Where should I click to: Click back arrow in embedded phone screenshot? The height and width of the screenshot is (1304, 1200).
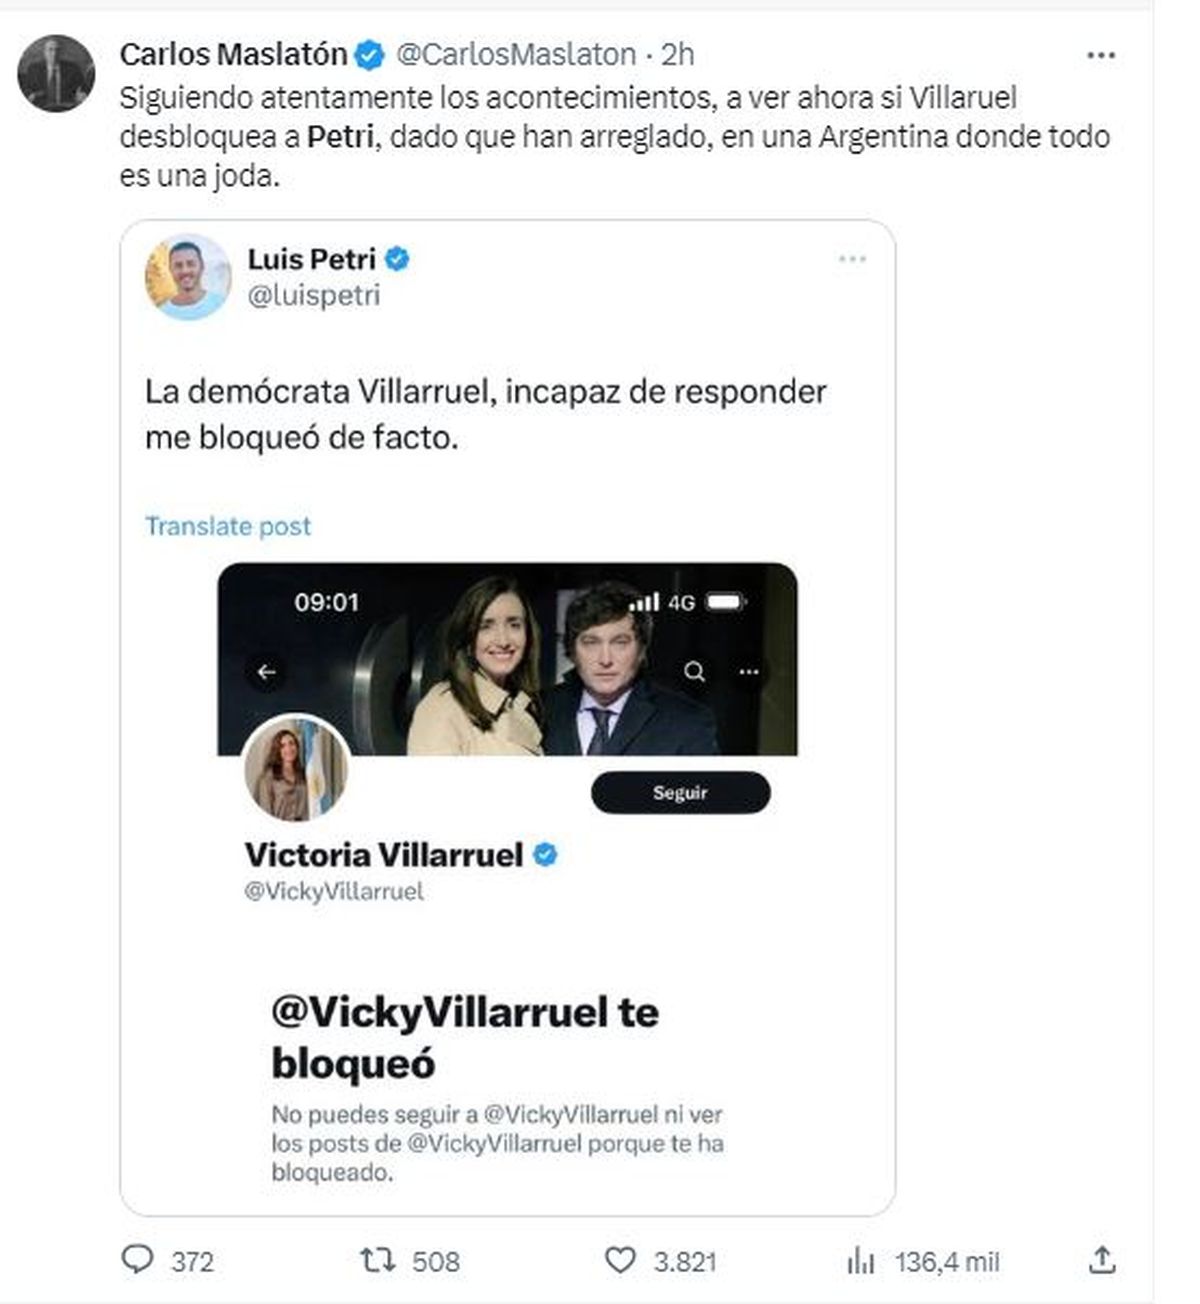(x=266, y=672)
